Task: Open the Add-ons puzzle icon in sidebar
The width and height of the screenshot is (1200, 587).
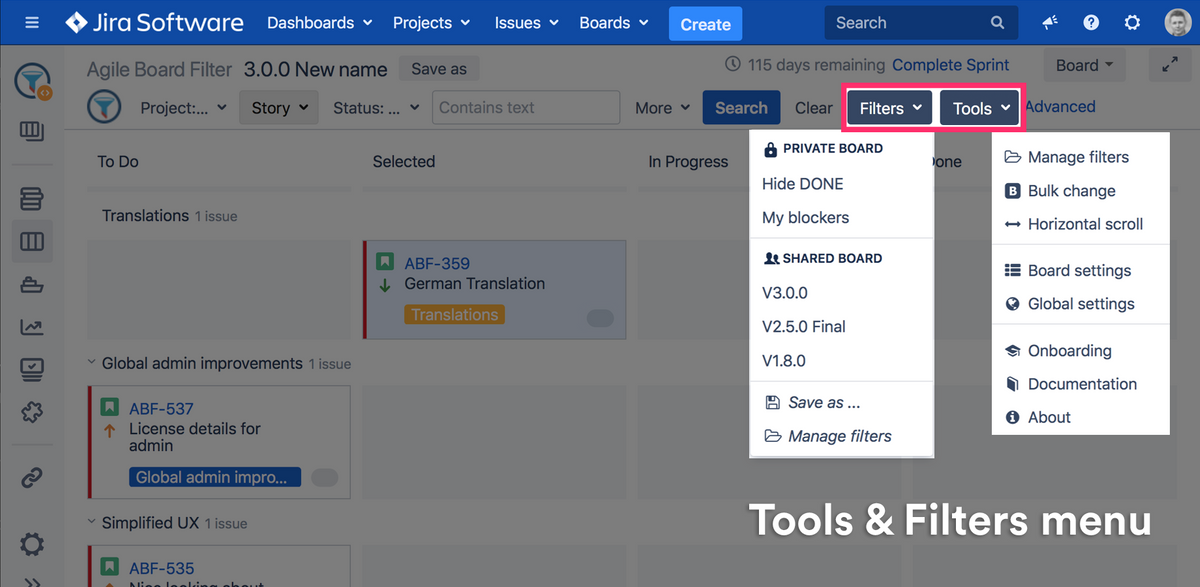Action: (x=32, y=411)
